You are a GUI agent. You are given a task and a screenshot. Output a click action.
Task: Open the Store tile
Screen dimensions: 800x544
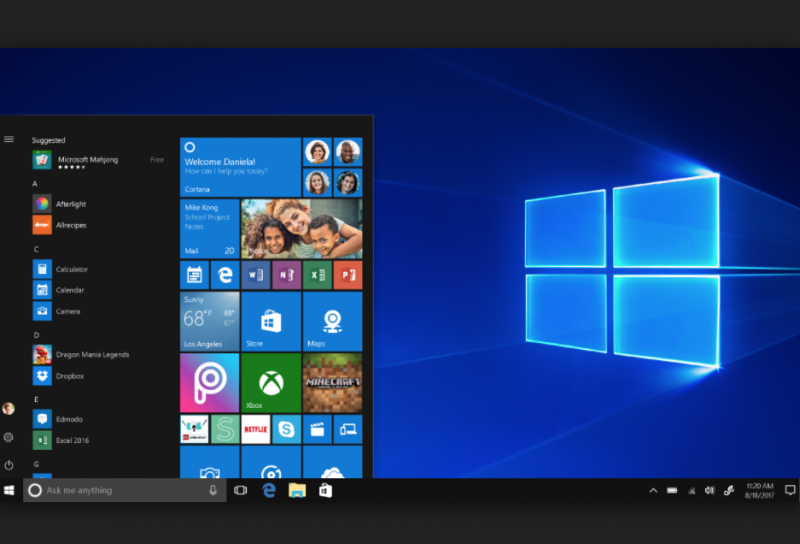click(271, 322)
